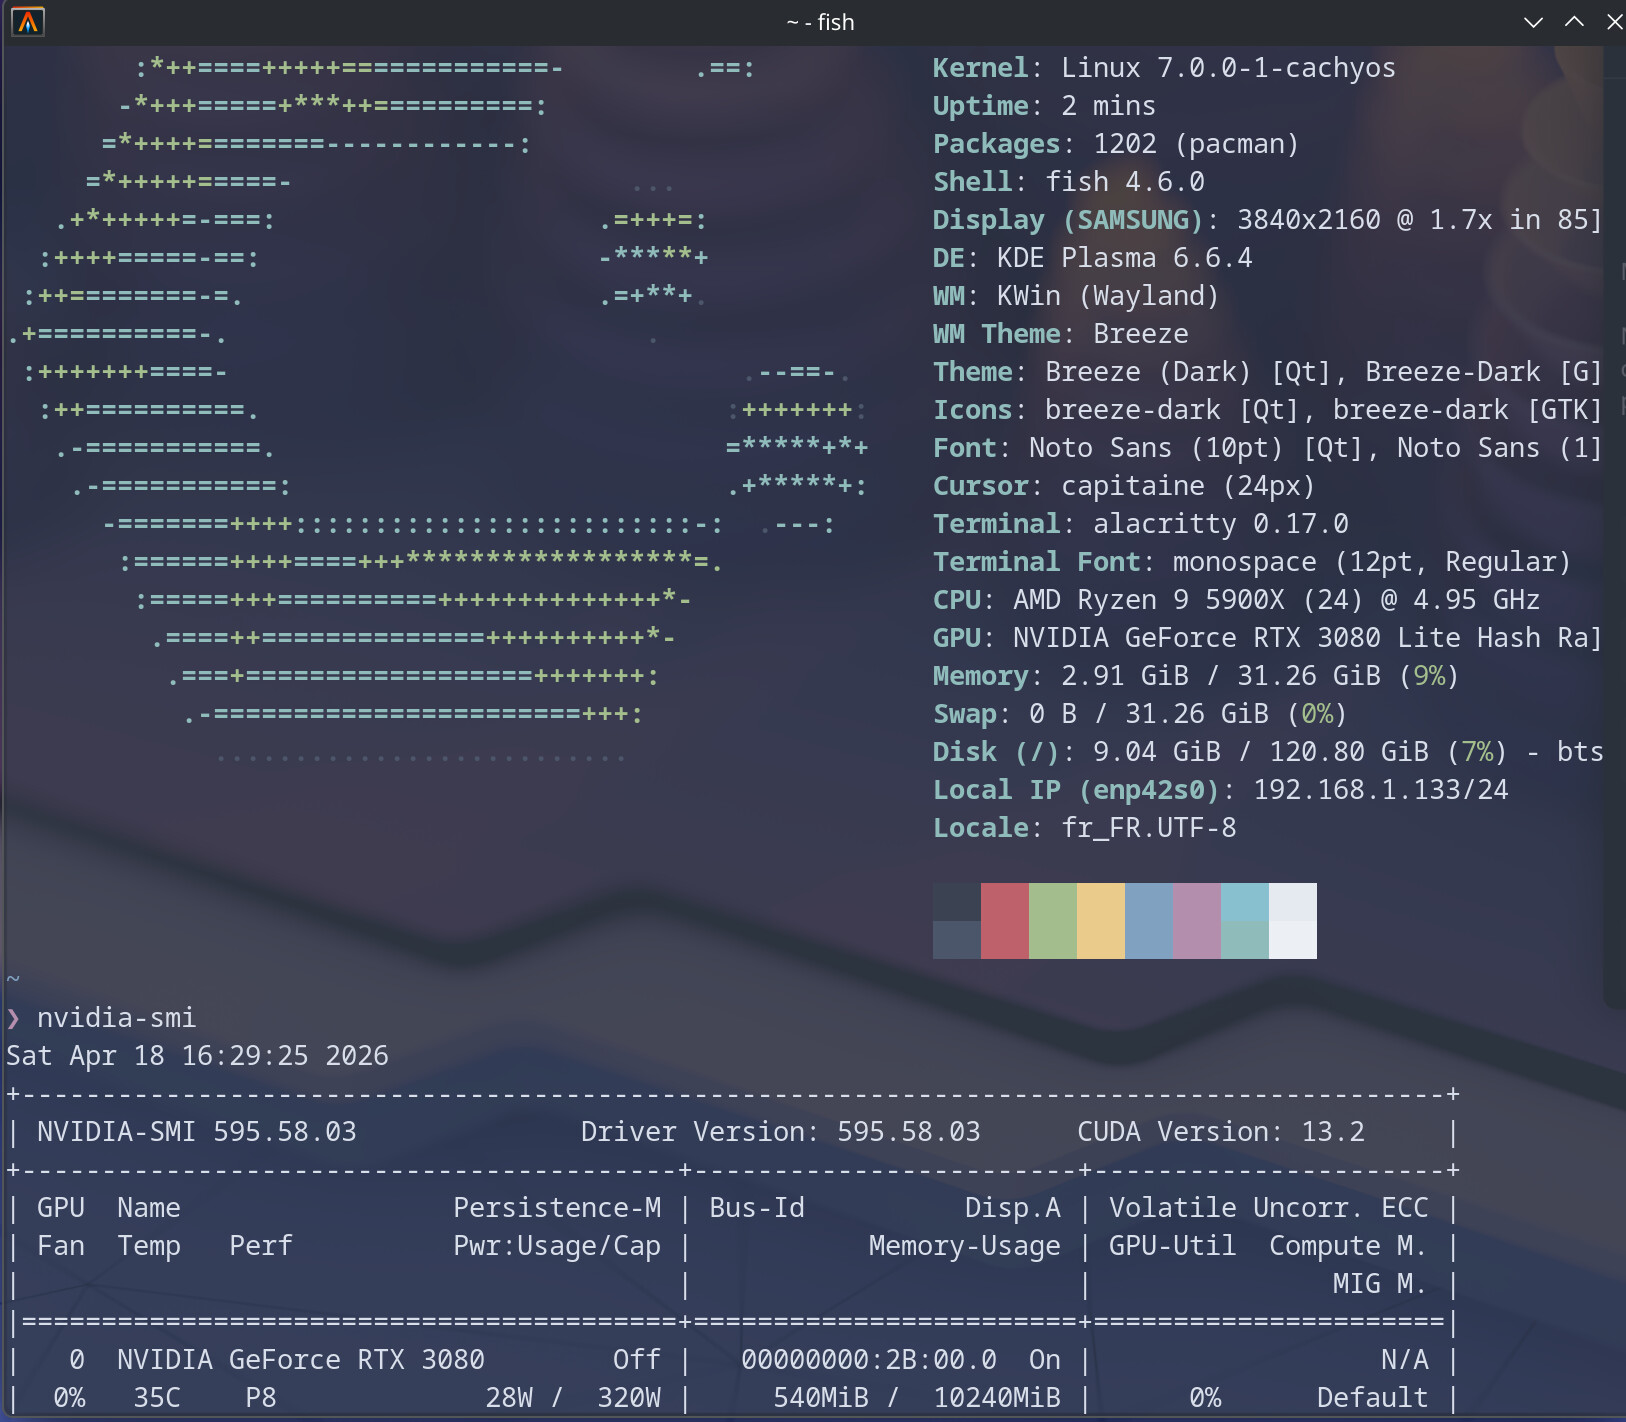Click the "~ - fish" window title text
Screen dimensions: 1626x1422
[820, 22]
